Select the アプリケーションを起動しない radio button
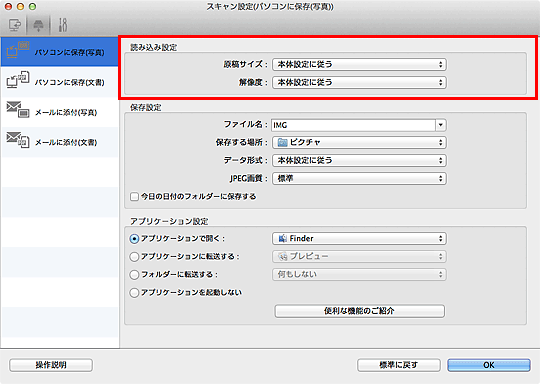This screenshot has height=384, width=540. pyautogui.click(x=134, y=293)
